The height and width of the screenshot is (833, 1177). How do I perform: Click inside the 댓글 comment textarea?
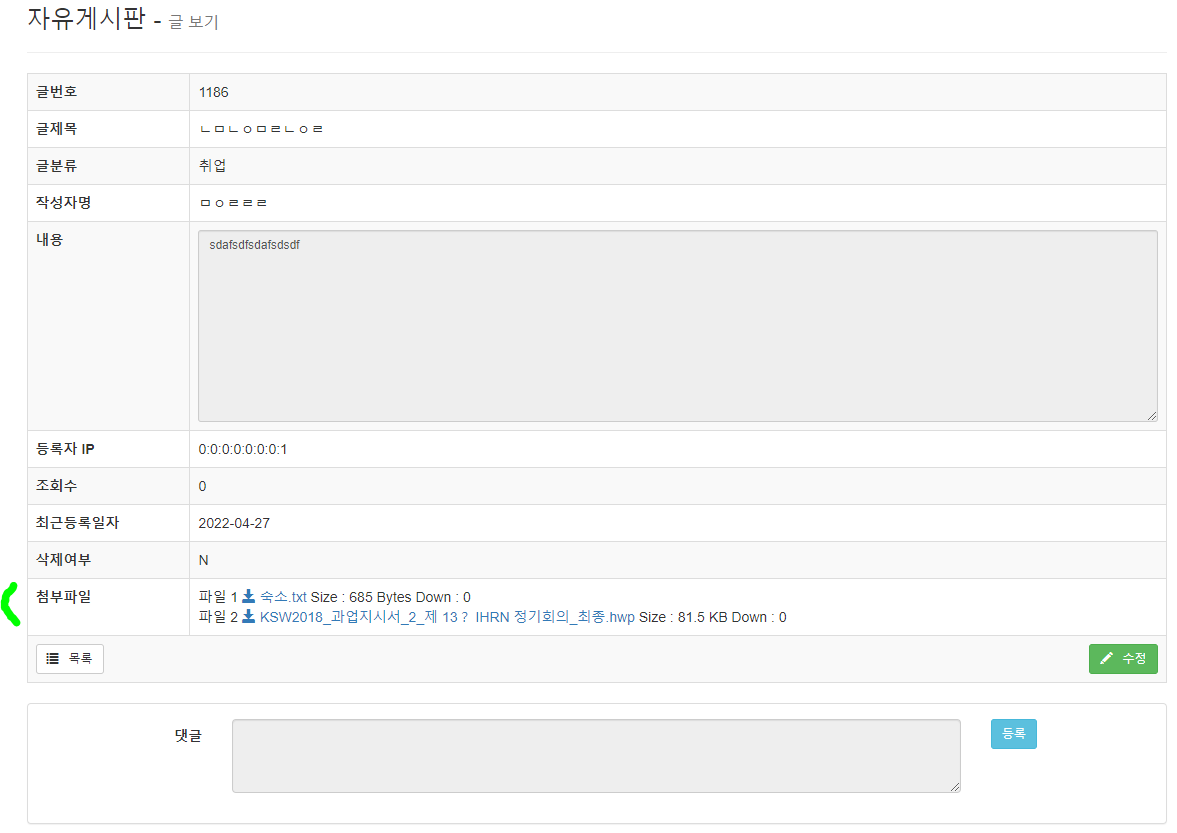coord(596,756)
